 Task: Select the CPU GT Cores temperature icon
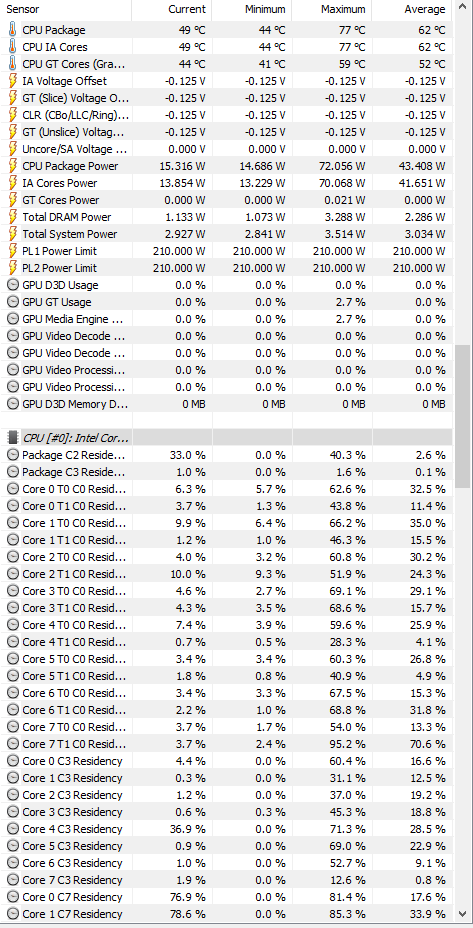click(12, 64)
